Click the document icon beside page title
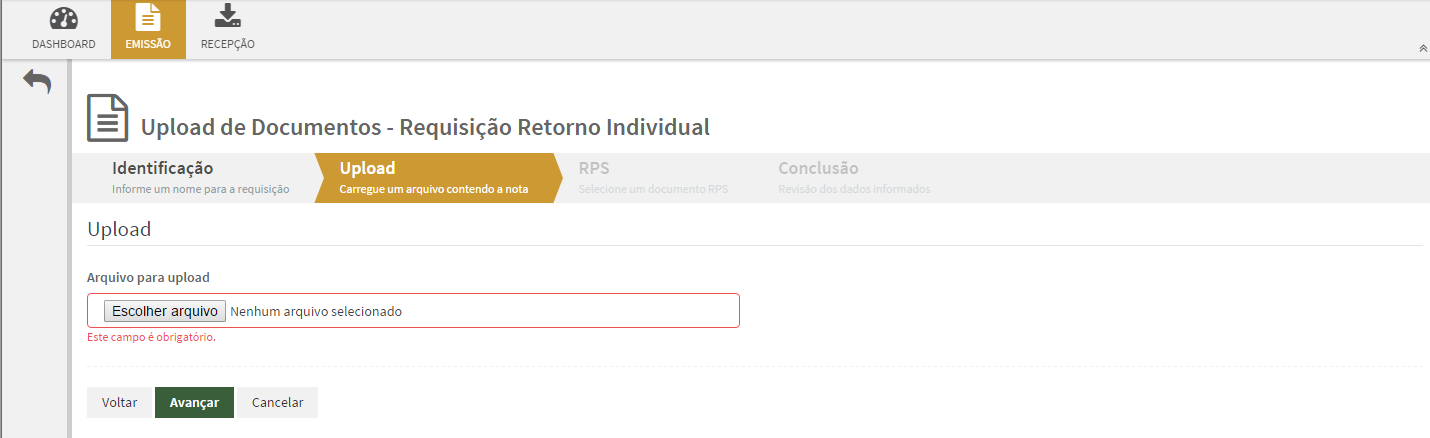This screenshot has height=438, width=1430. point(108,119)
